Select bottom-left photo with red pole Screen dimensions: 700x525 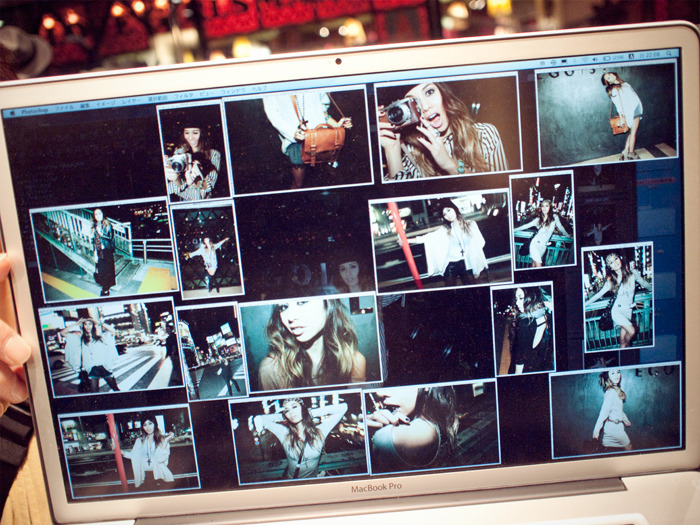[129, 452]
